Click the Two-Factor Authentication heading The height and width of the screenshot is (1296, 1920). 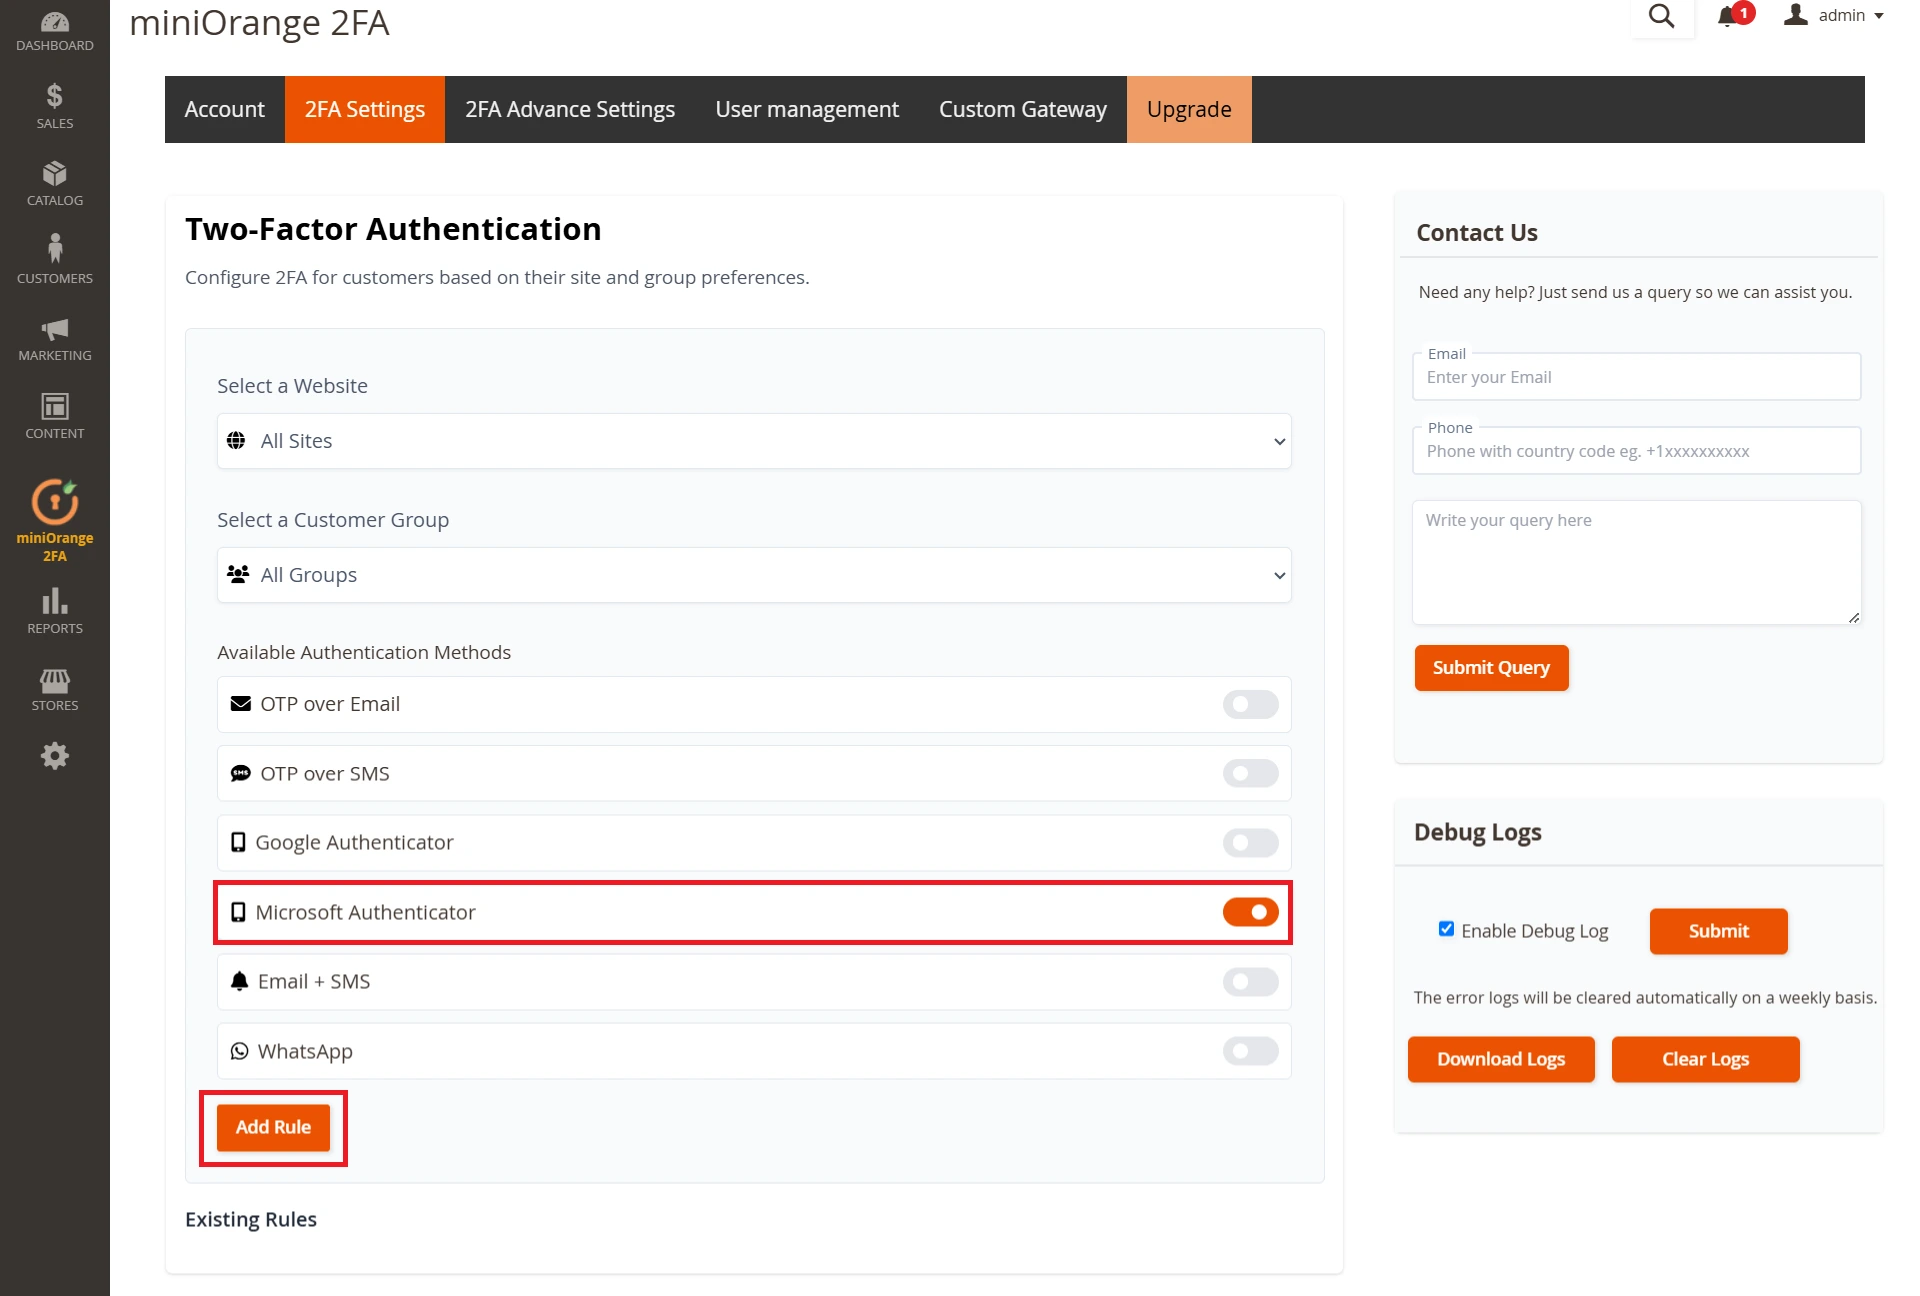393,229
